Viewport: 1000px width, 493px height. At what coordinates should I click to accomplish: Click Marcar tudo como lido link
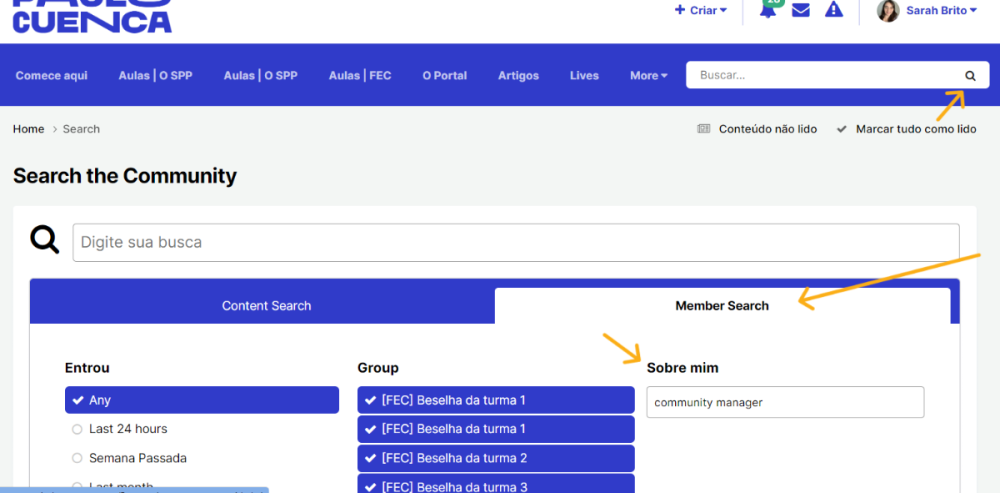pyautogui.click(x=915, y=129)
